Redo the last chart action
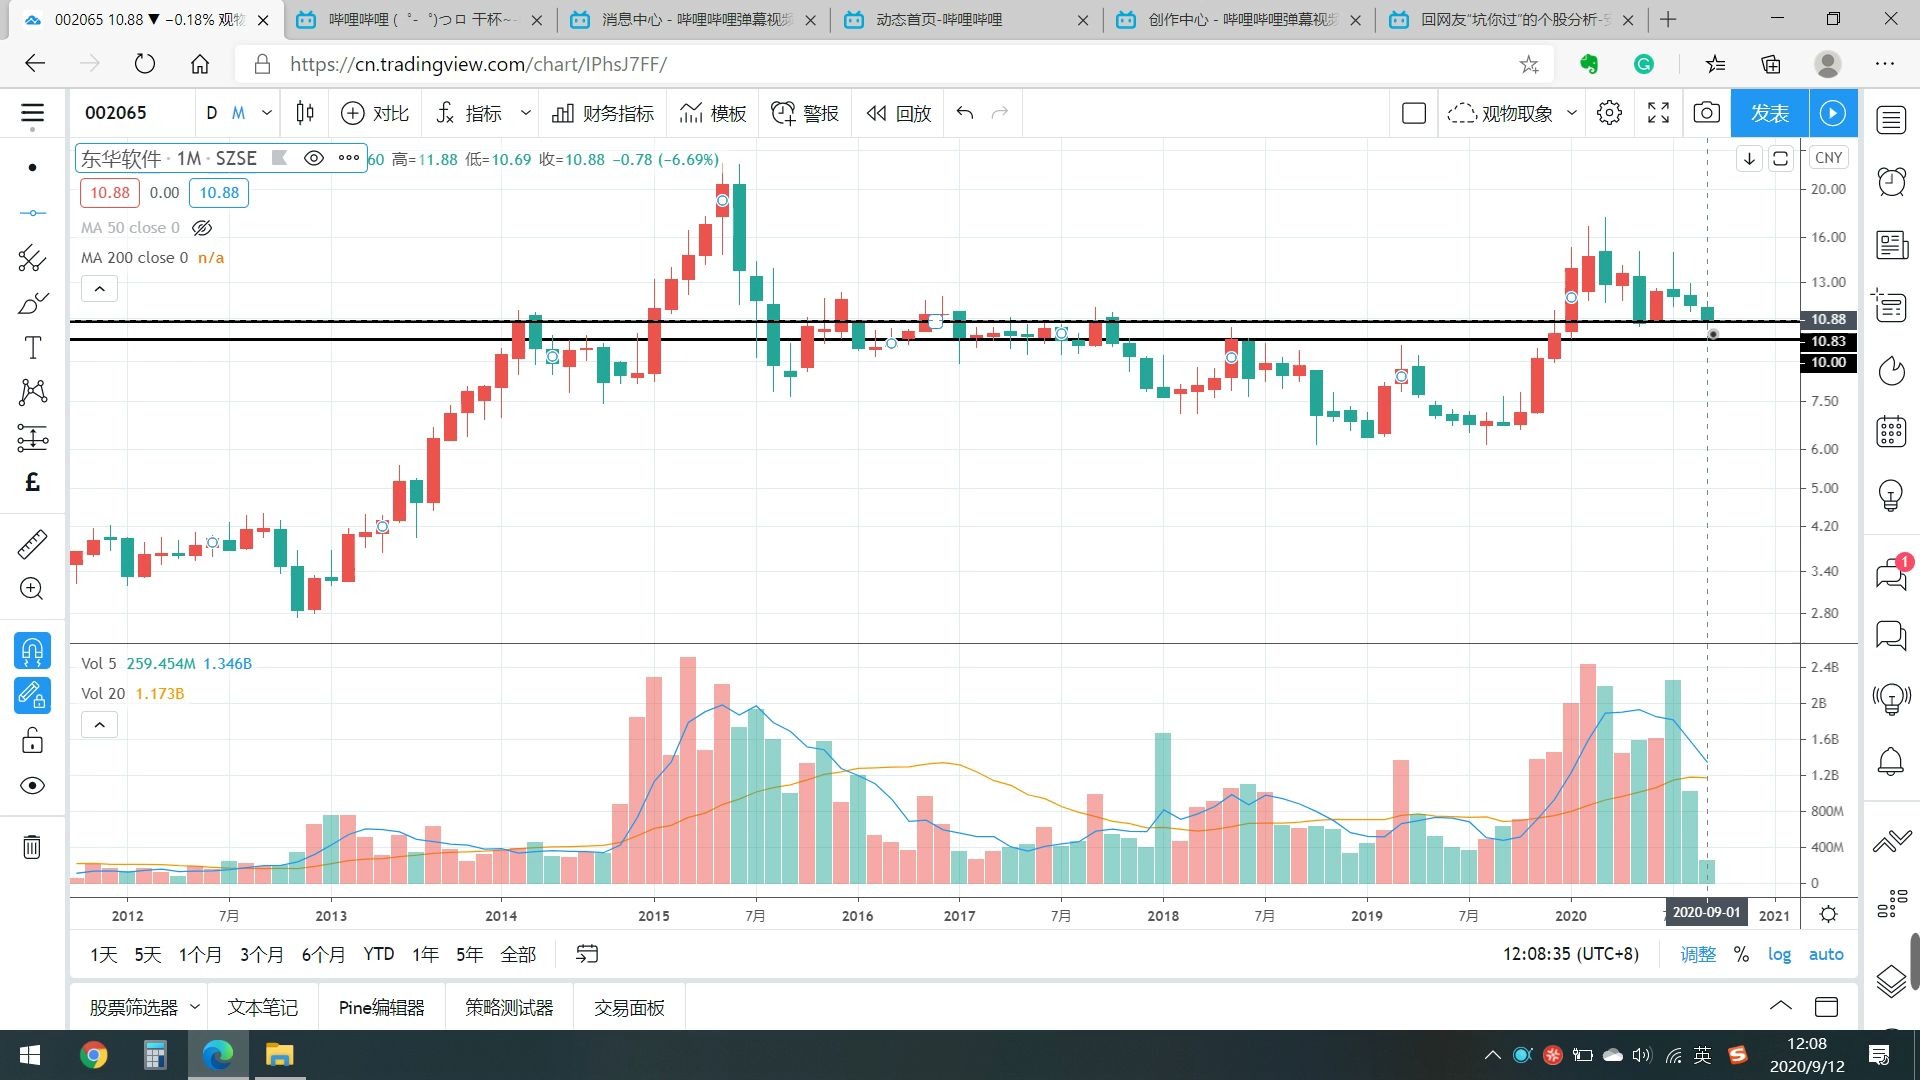 (x=999, y=113)
